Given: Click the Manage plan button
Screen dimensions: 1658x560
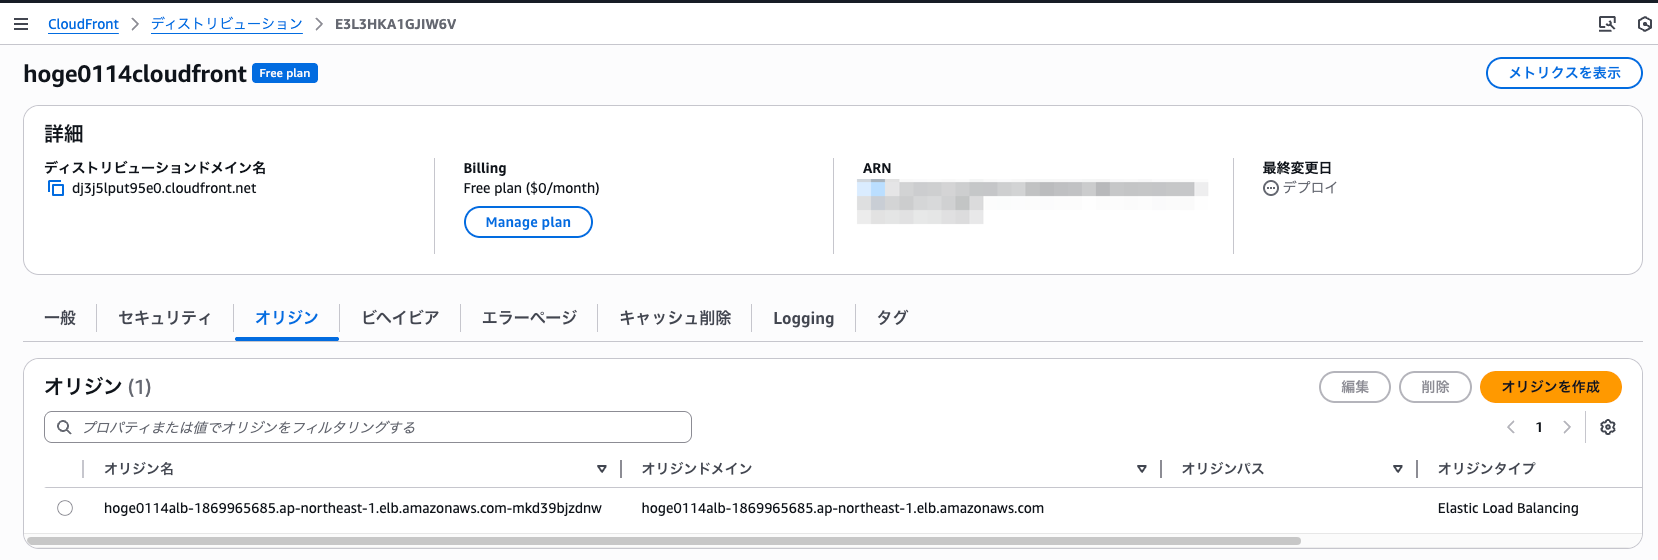Looking at the screenshot, I should pos(528,222).
